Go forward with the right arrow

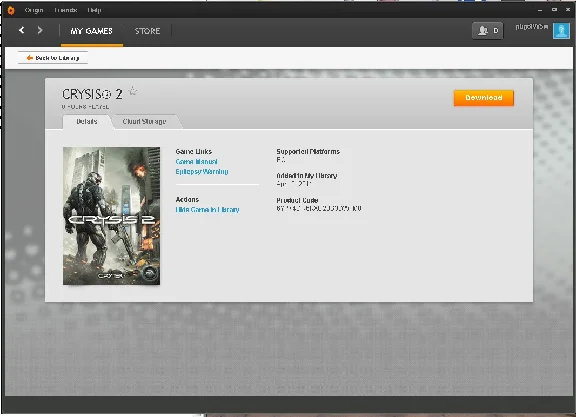coord(40,30)
